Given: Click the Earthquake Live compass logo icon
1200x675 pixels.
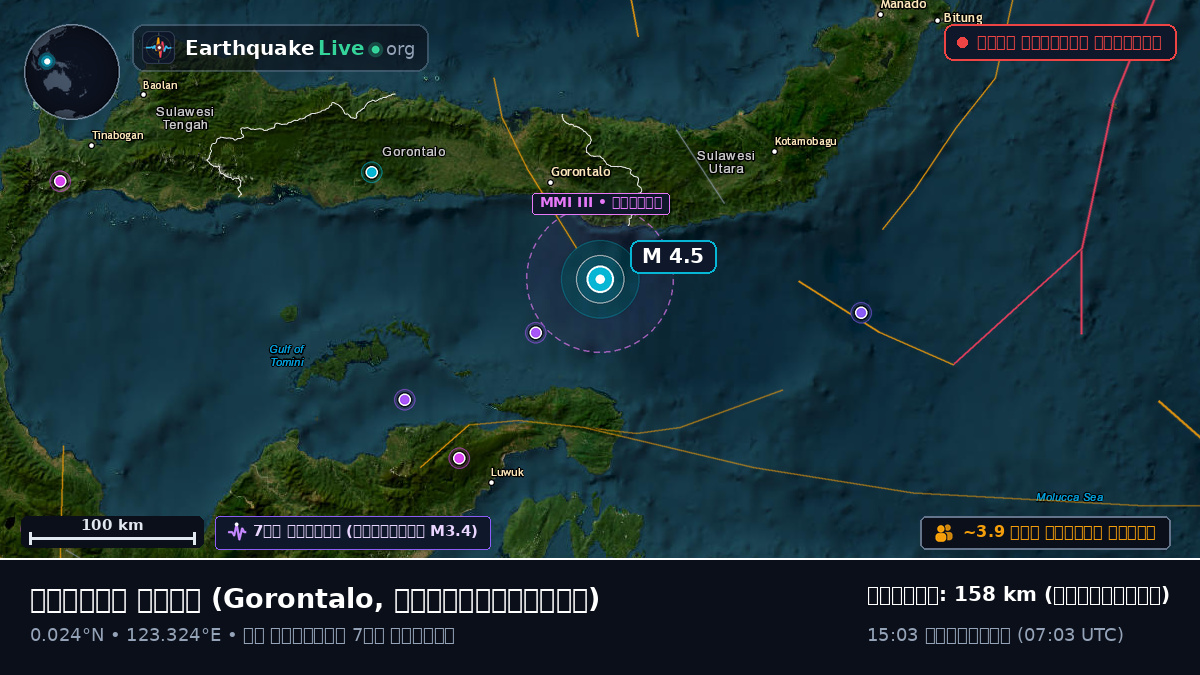Looking at the screenshot, I should (159, 48).
